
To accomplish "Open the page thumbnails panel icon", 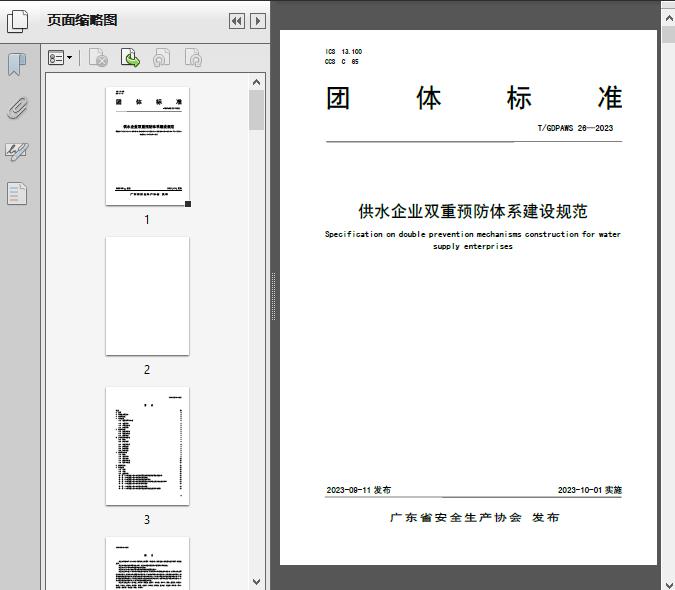I will tap(17, 21).
